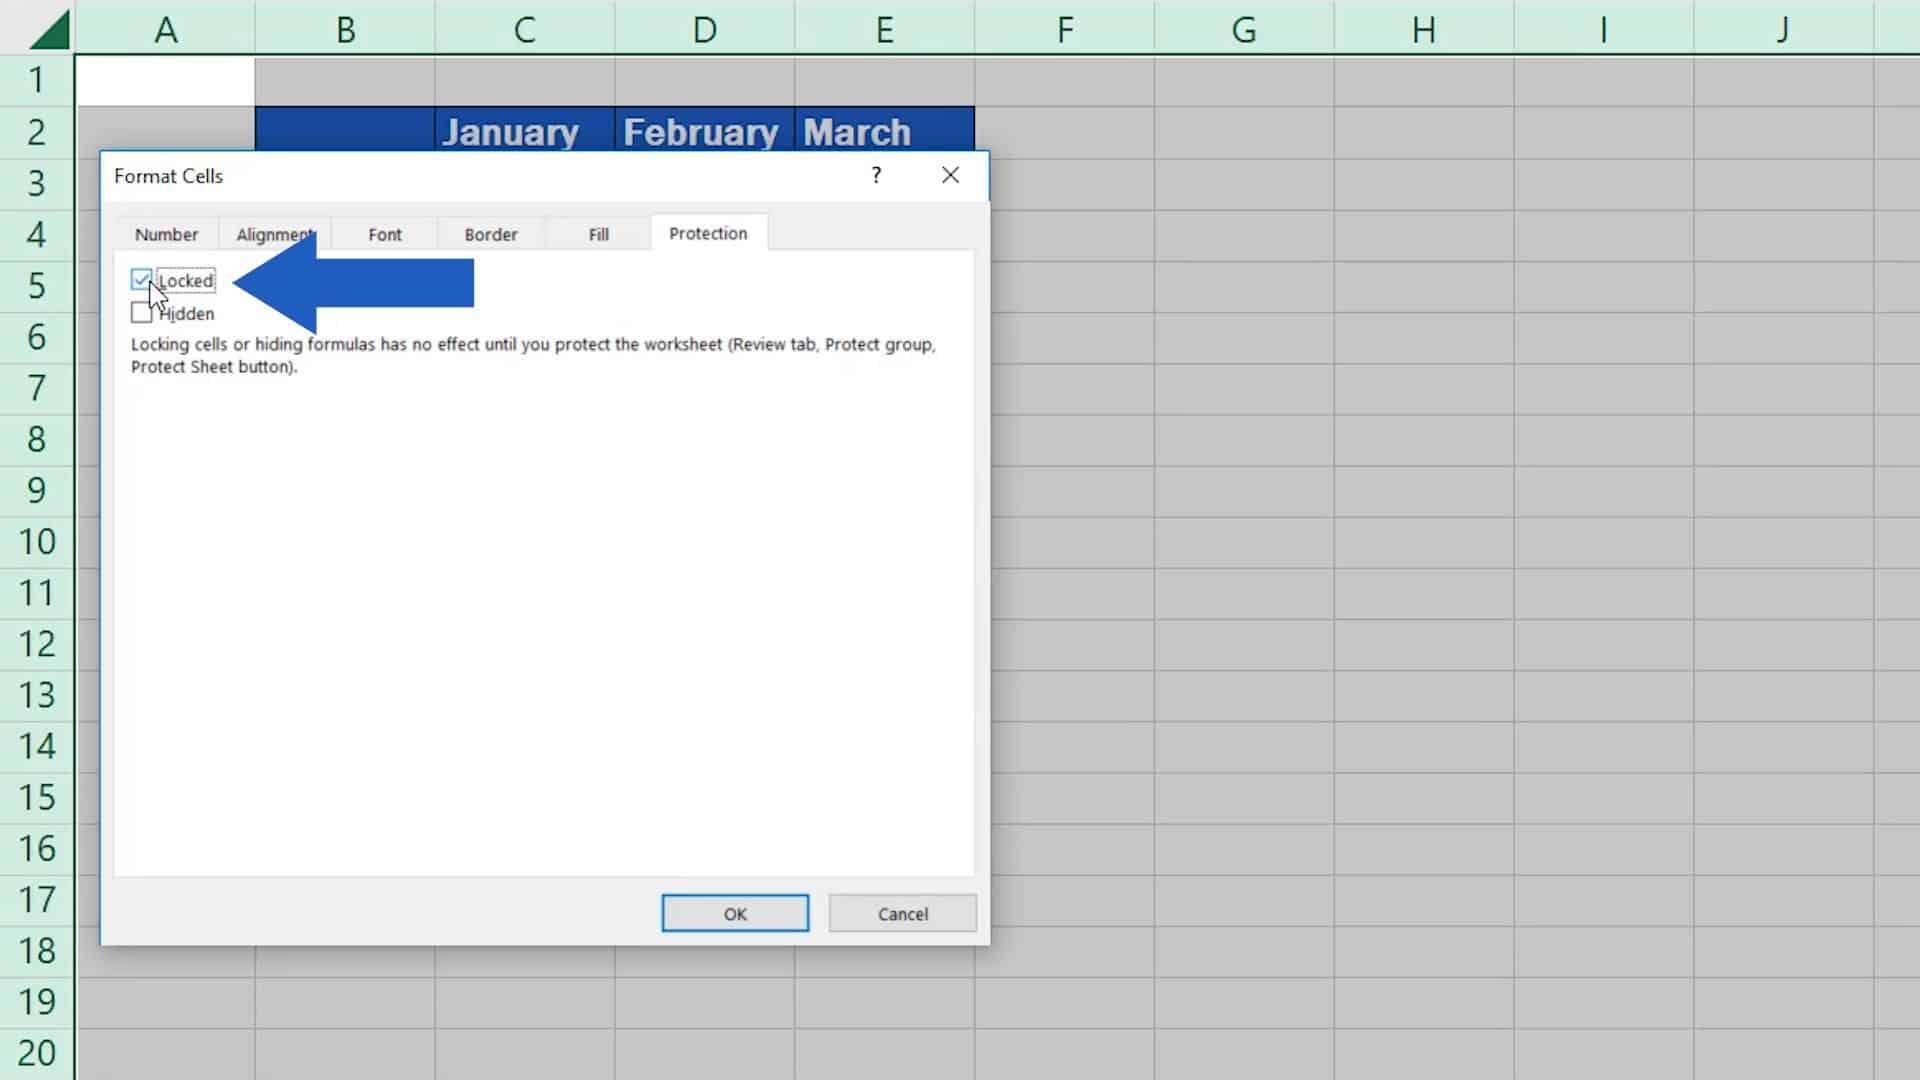Click the OK button
The width and height of the screenshot is (1920, 1080).
[x=734, y=913]
